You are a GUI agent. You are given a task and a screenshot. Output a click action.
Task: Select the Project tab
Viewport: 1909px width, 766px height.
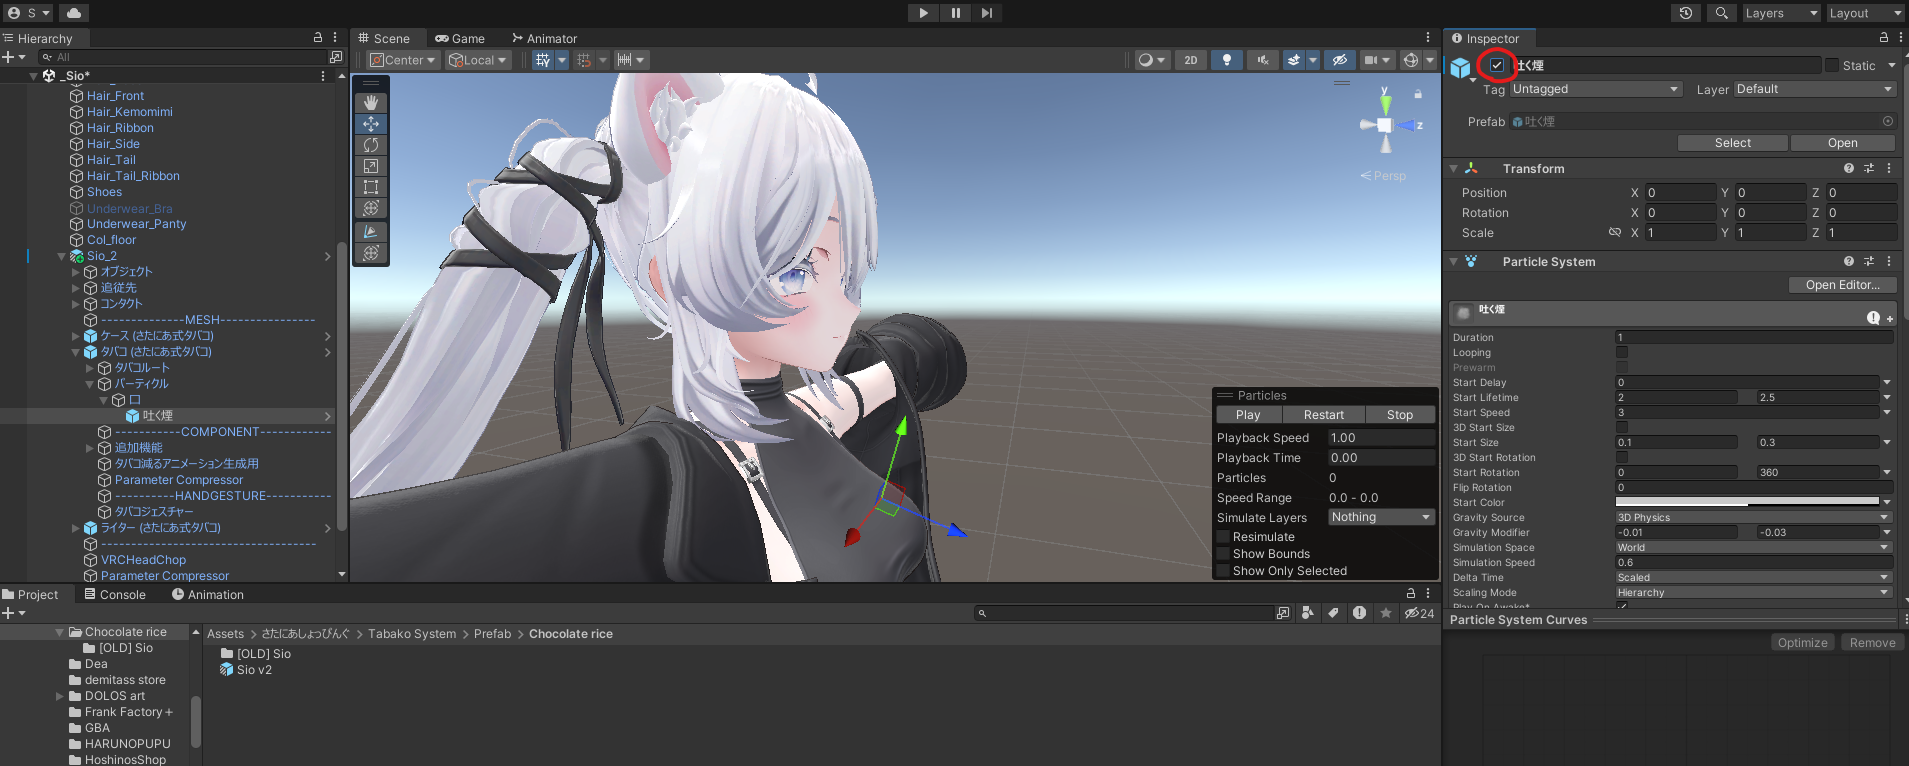31,594
